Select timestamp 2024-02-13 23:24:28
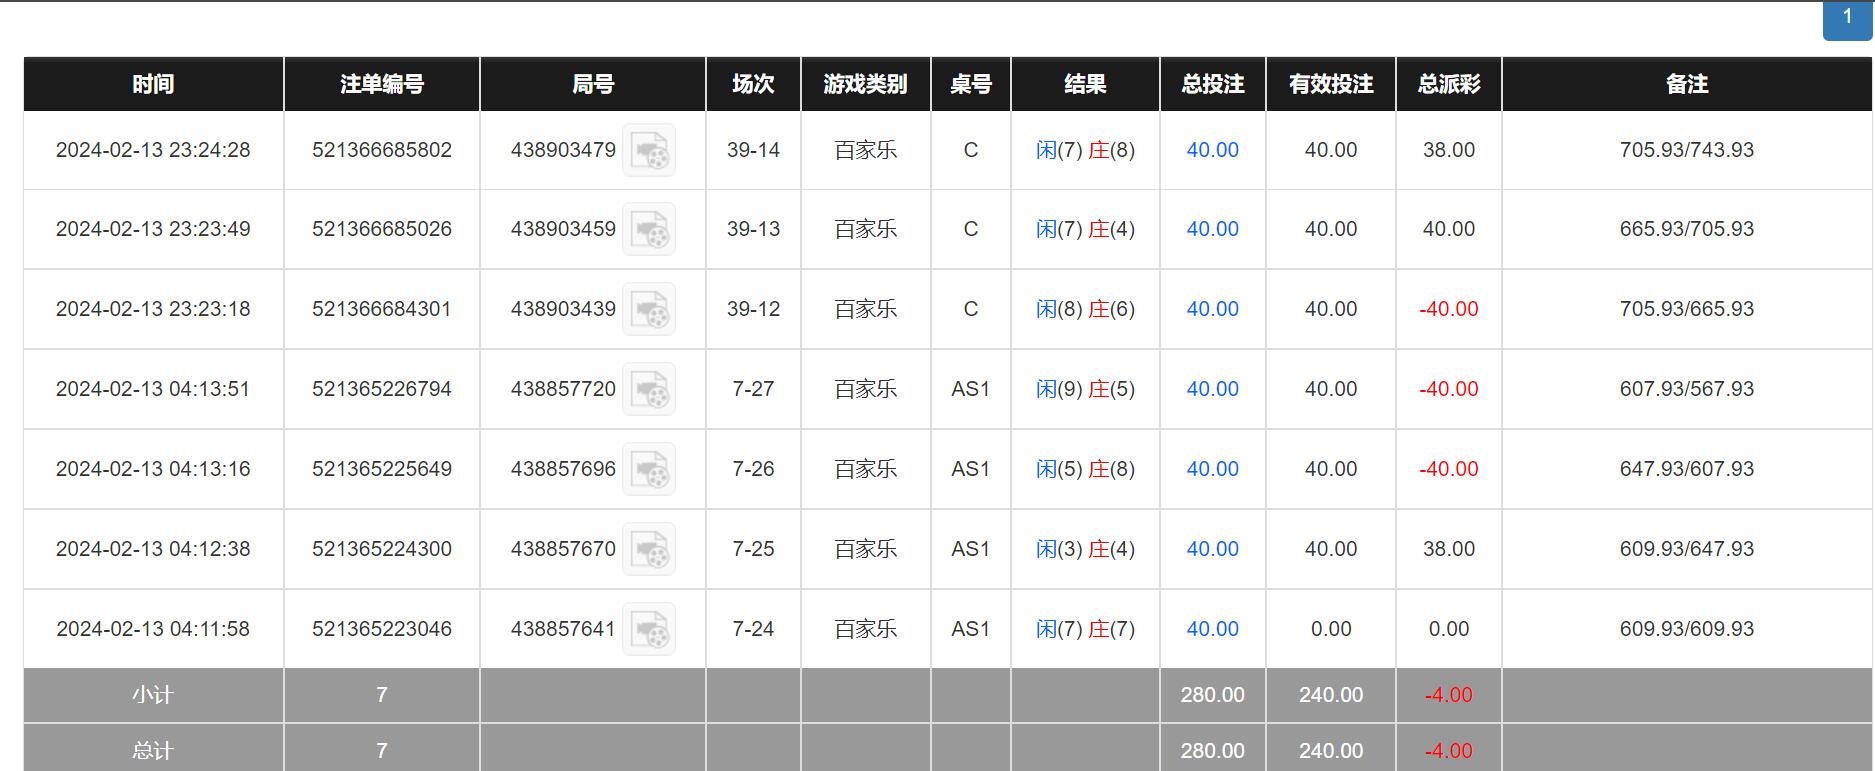The width and height of the screenshot is (1875, 771). (153, 150)
